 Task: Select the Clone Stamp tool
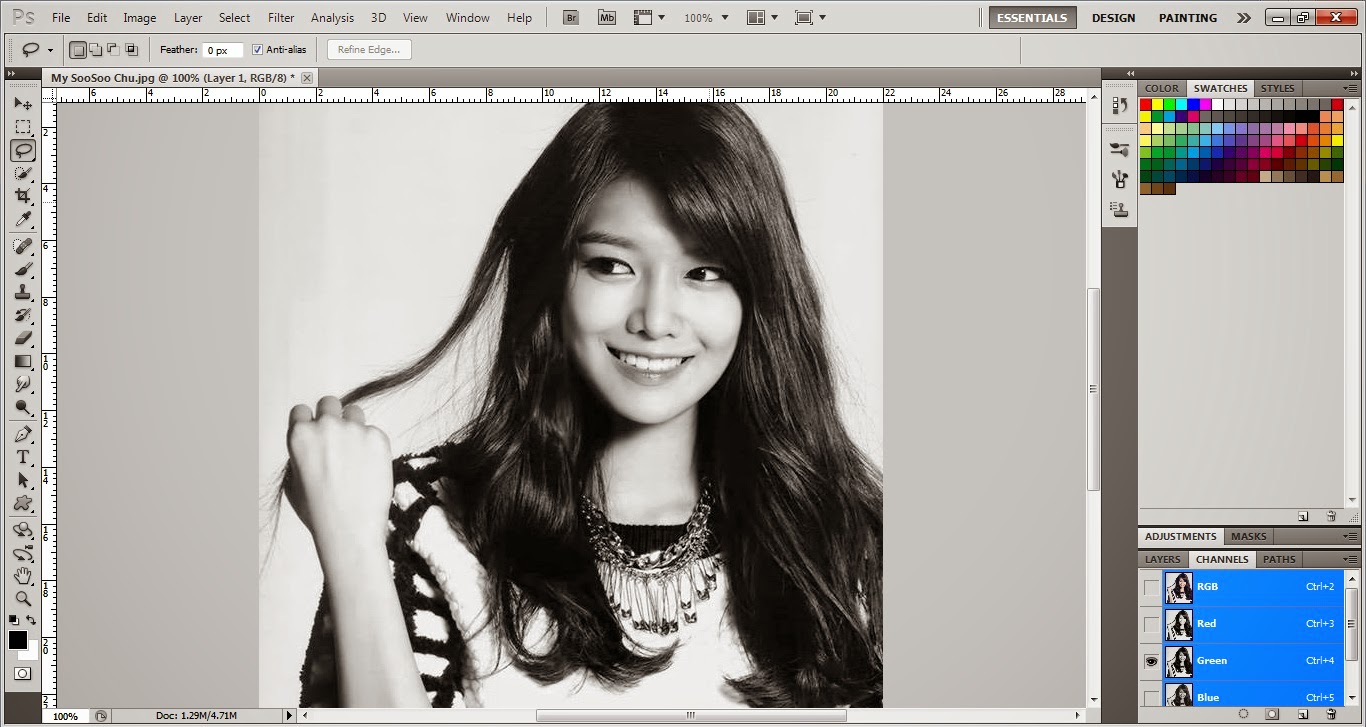click(22, 292)
